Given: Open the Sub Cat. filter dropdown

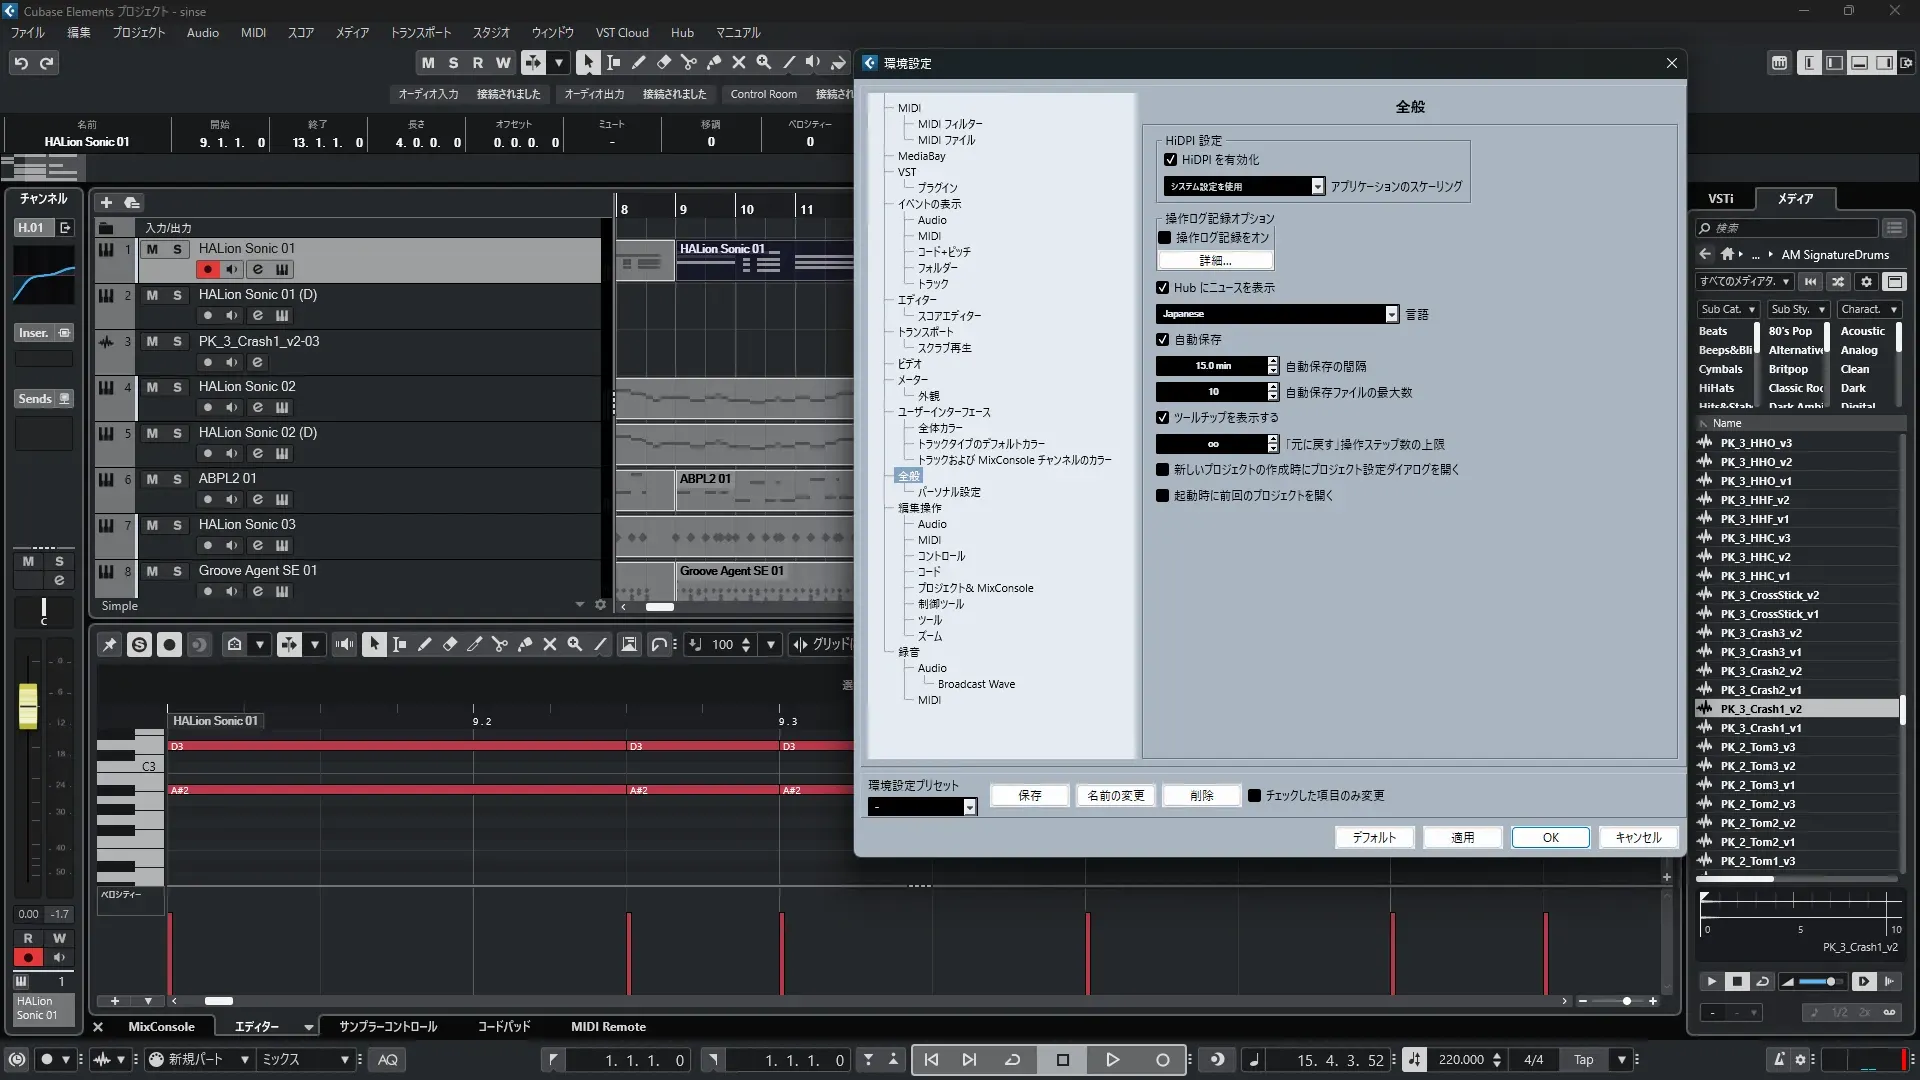Looking at the screenshot, I should (x=1728, y=310).
